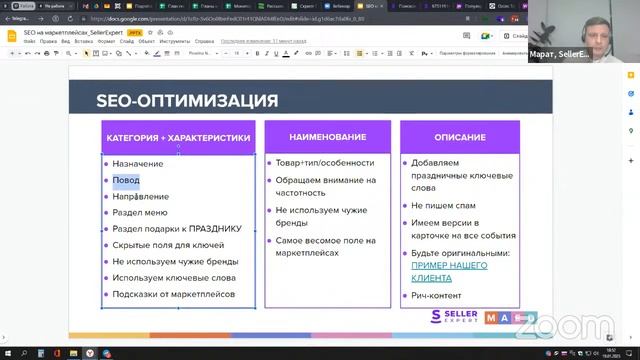
Task: Open the text color picker
Action: pyautogui.click(x=286, y=53)
